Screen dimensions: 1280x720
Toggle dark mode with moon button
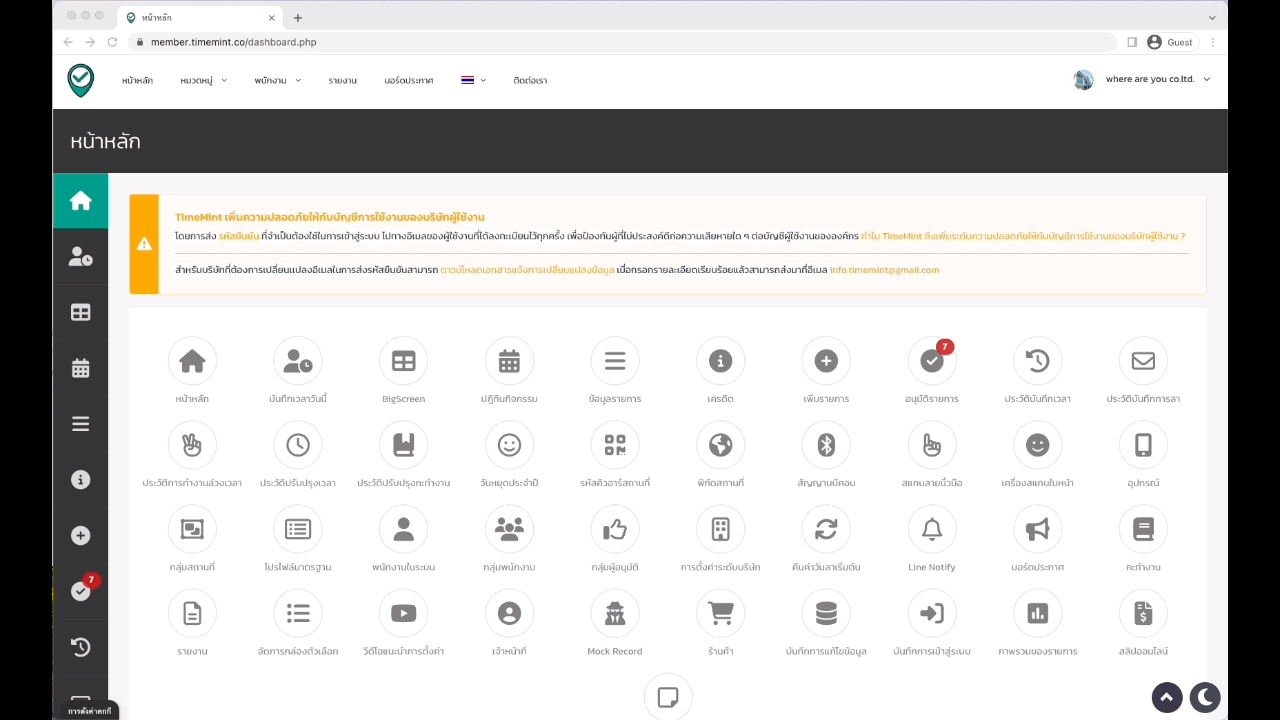point(1205,697)
